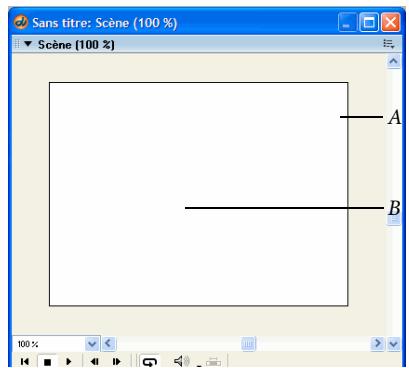Image resolution: width=409 pixels, height=368 pixels.
Task: Click the Rewind to start button
Action: tap(25, 361)
